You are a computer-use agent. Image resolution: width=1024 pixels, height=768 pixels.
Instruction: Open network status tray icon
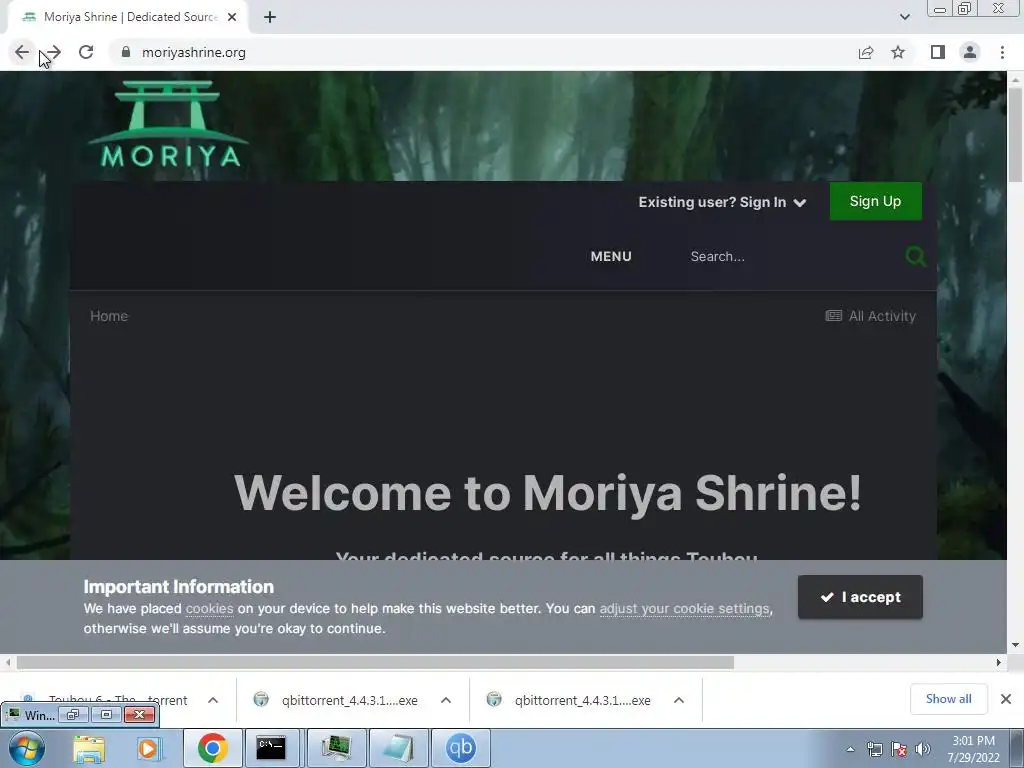click(x=874, y=749)
